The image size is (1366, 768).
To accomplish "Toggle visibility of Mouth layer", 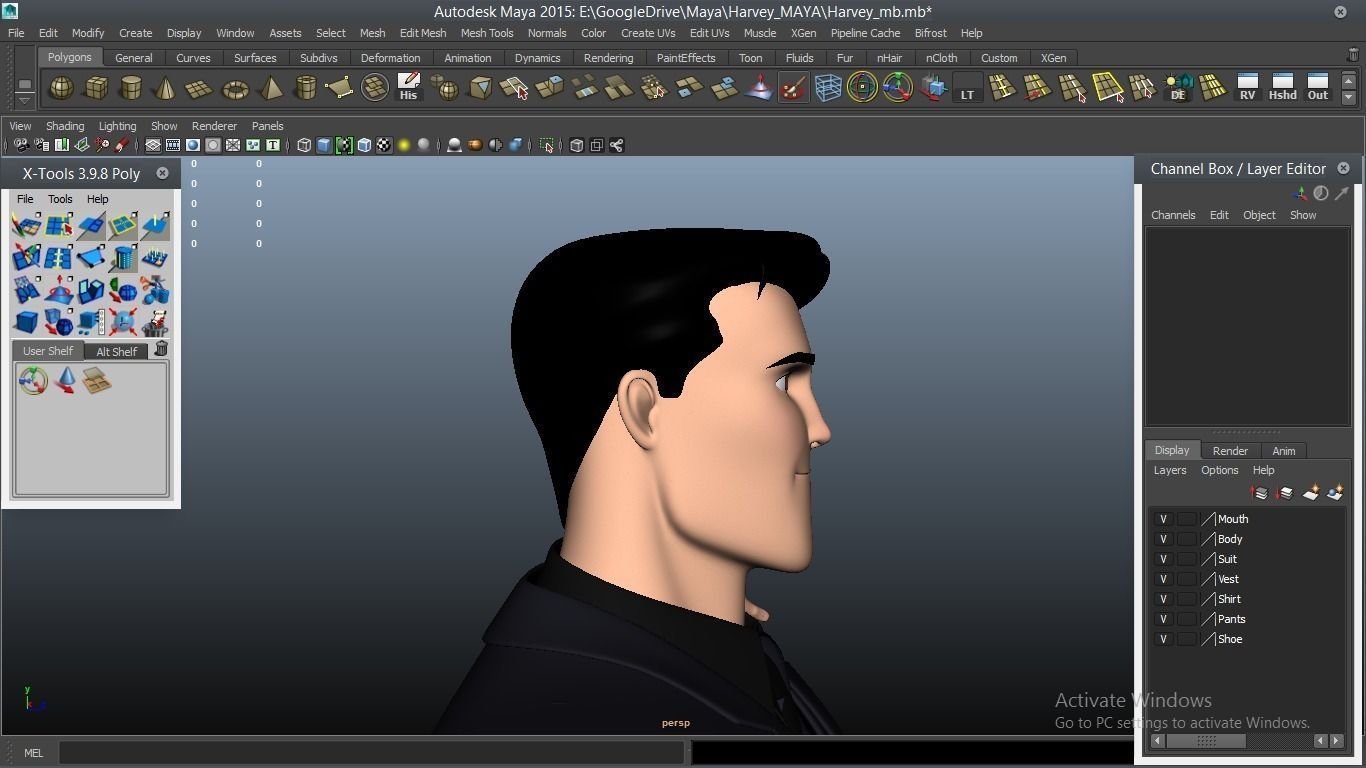I will coord(1163,519).
